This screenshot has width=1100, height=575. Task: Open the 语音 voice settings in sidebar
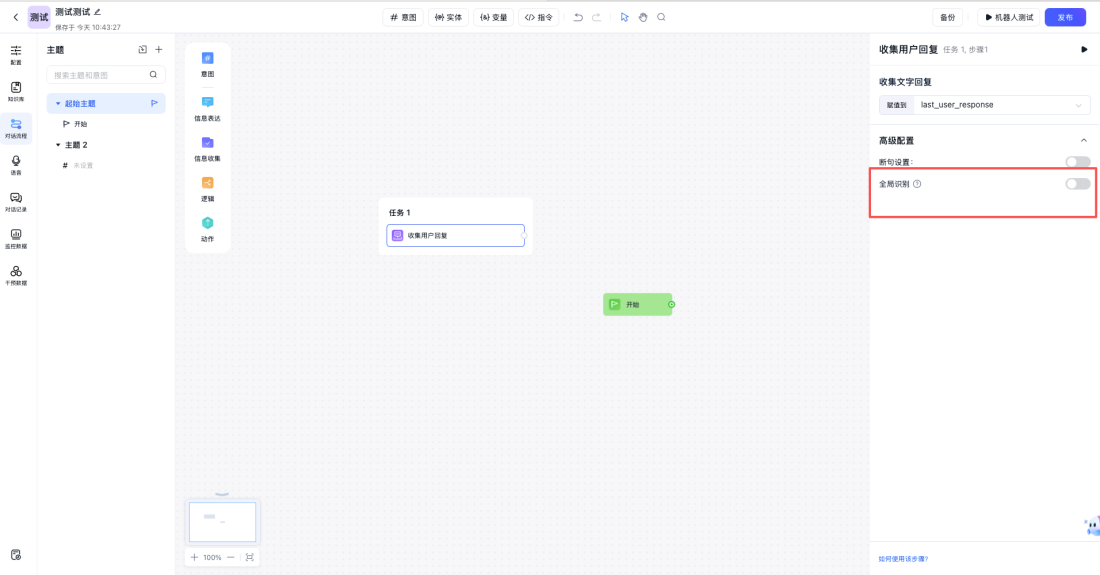coord(16,164)
